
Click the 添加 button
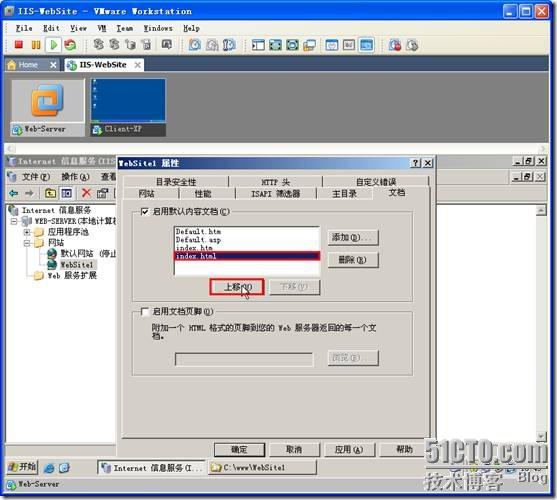click(353, 237)
